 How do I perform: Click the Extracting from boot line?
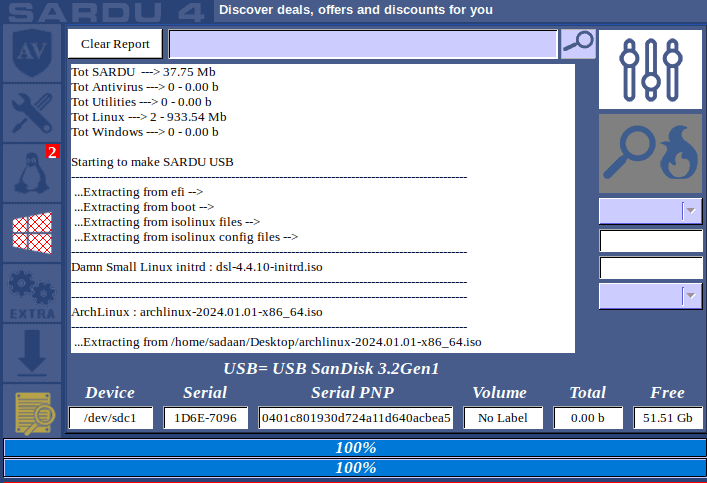(144, 207)
